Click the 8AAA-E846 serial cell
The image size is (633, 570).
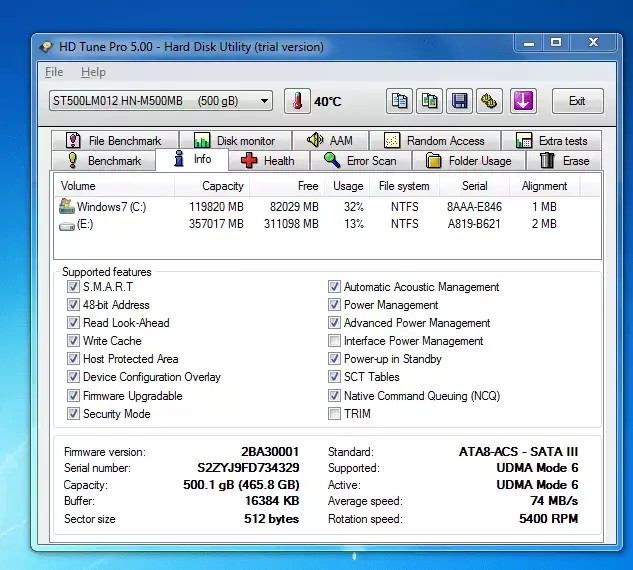click(x=474, y=207)
